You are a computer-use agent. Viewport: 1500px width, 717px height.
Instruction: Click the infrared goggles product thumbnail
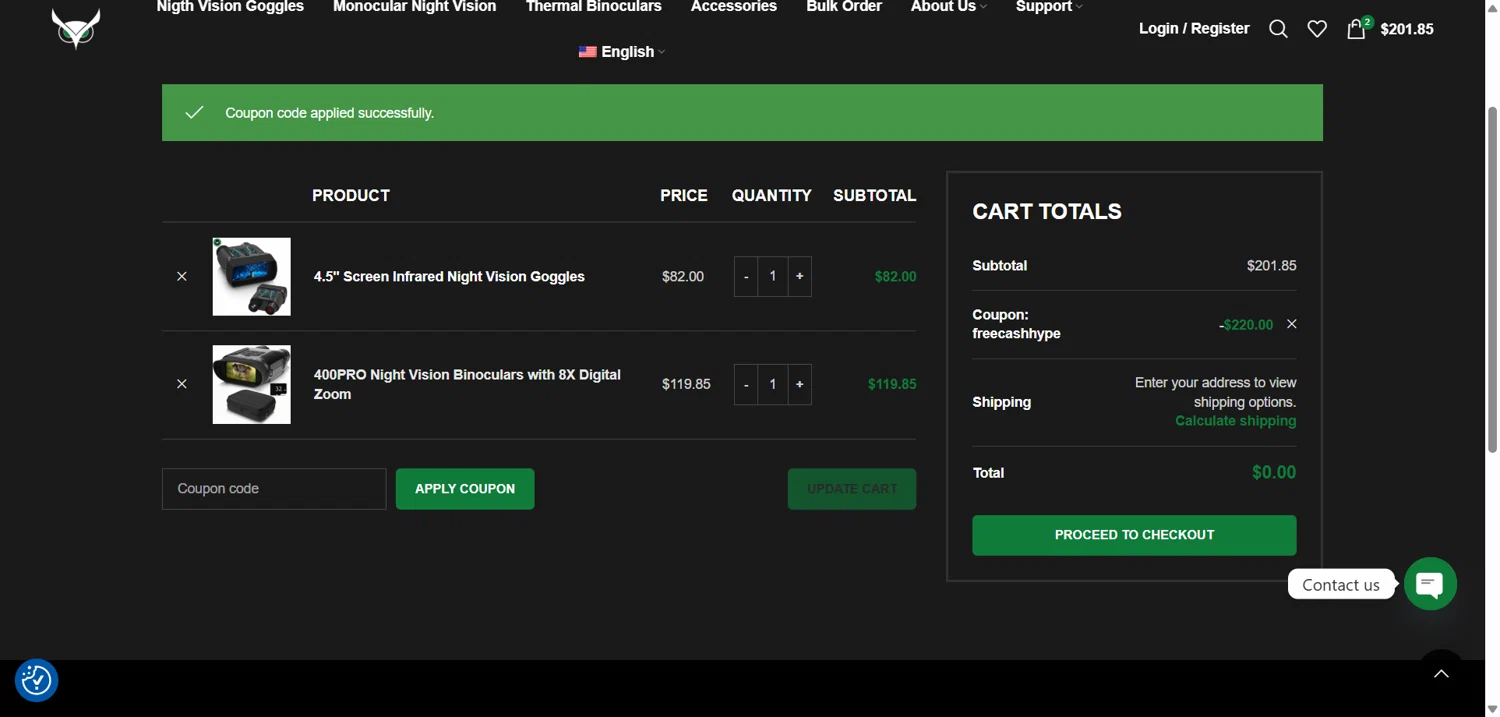(252, 277)
